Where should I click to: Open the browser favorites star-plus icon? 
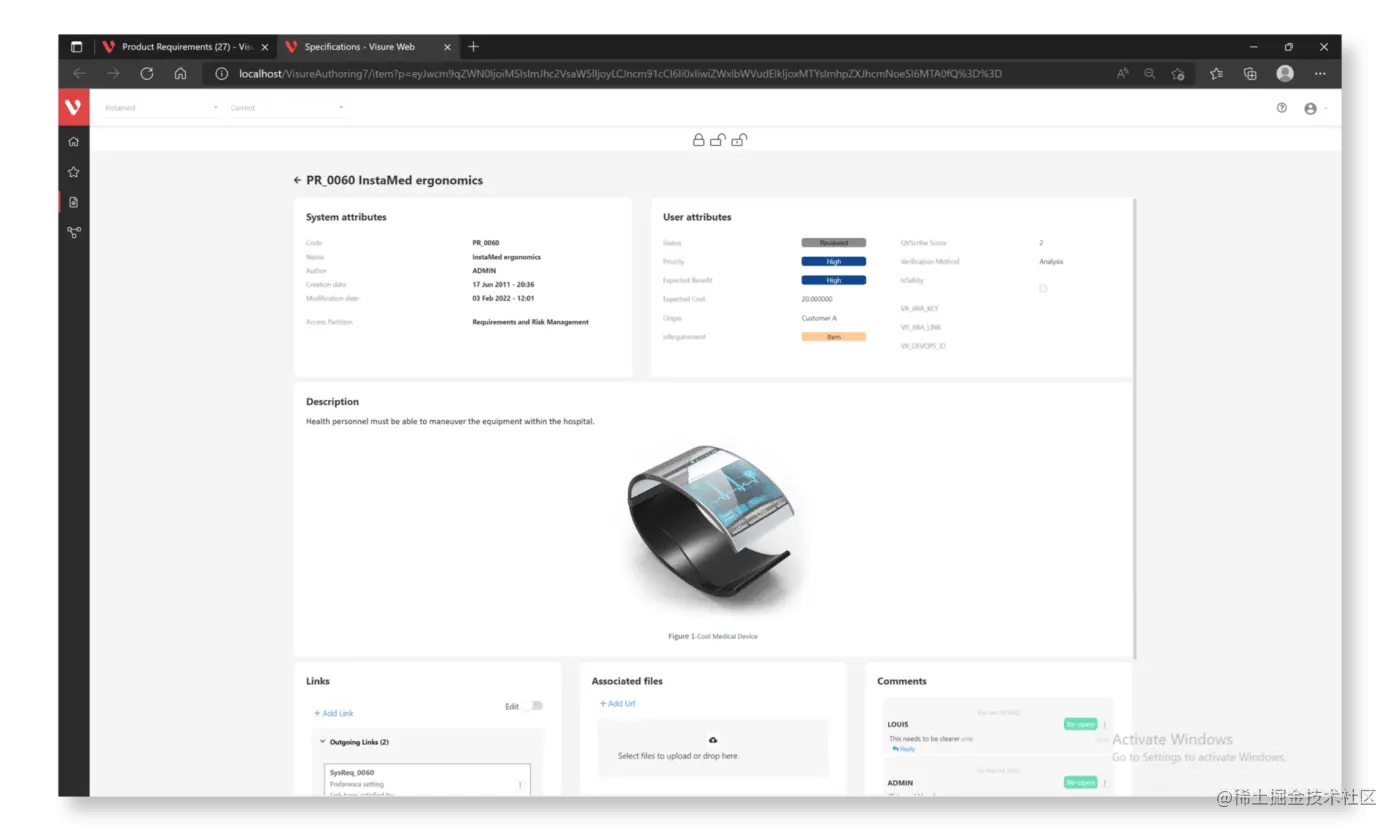click(x=1178, y=73)
